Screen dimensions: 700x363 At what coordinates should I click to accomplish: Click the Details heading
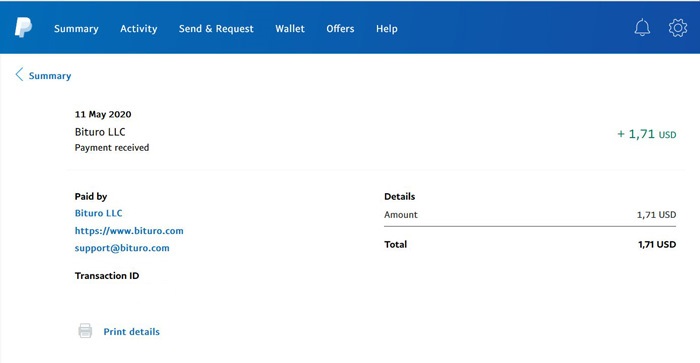400,196
